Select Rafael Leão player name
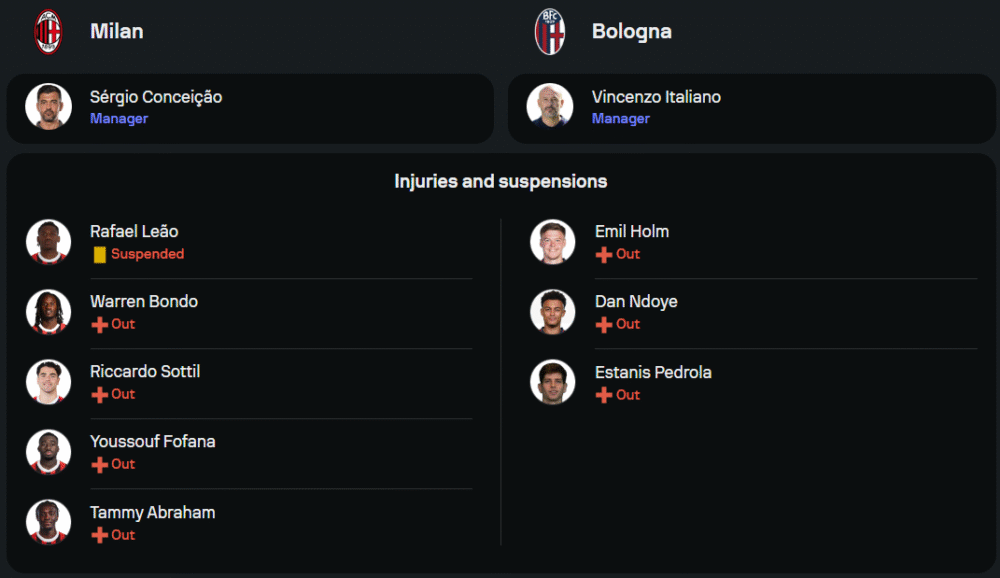1000x578 pixels. (134, 231)
